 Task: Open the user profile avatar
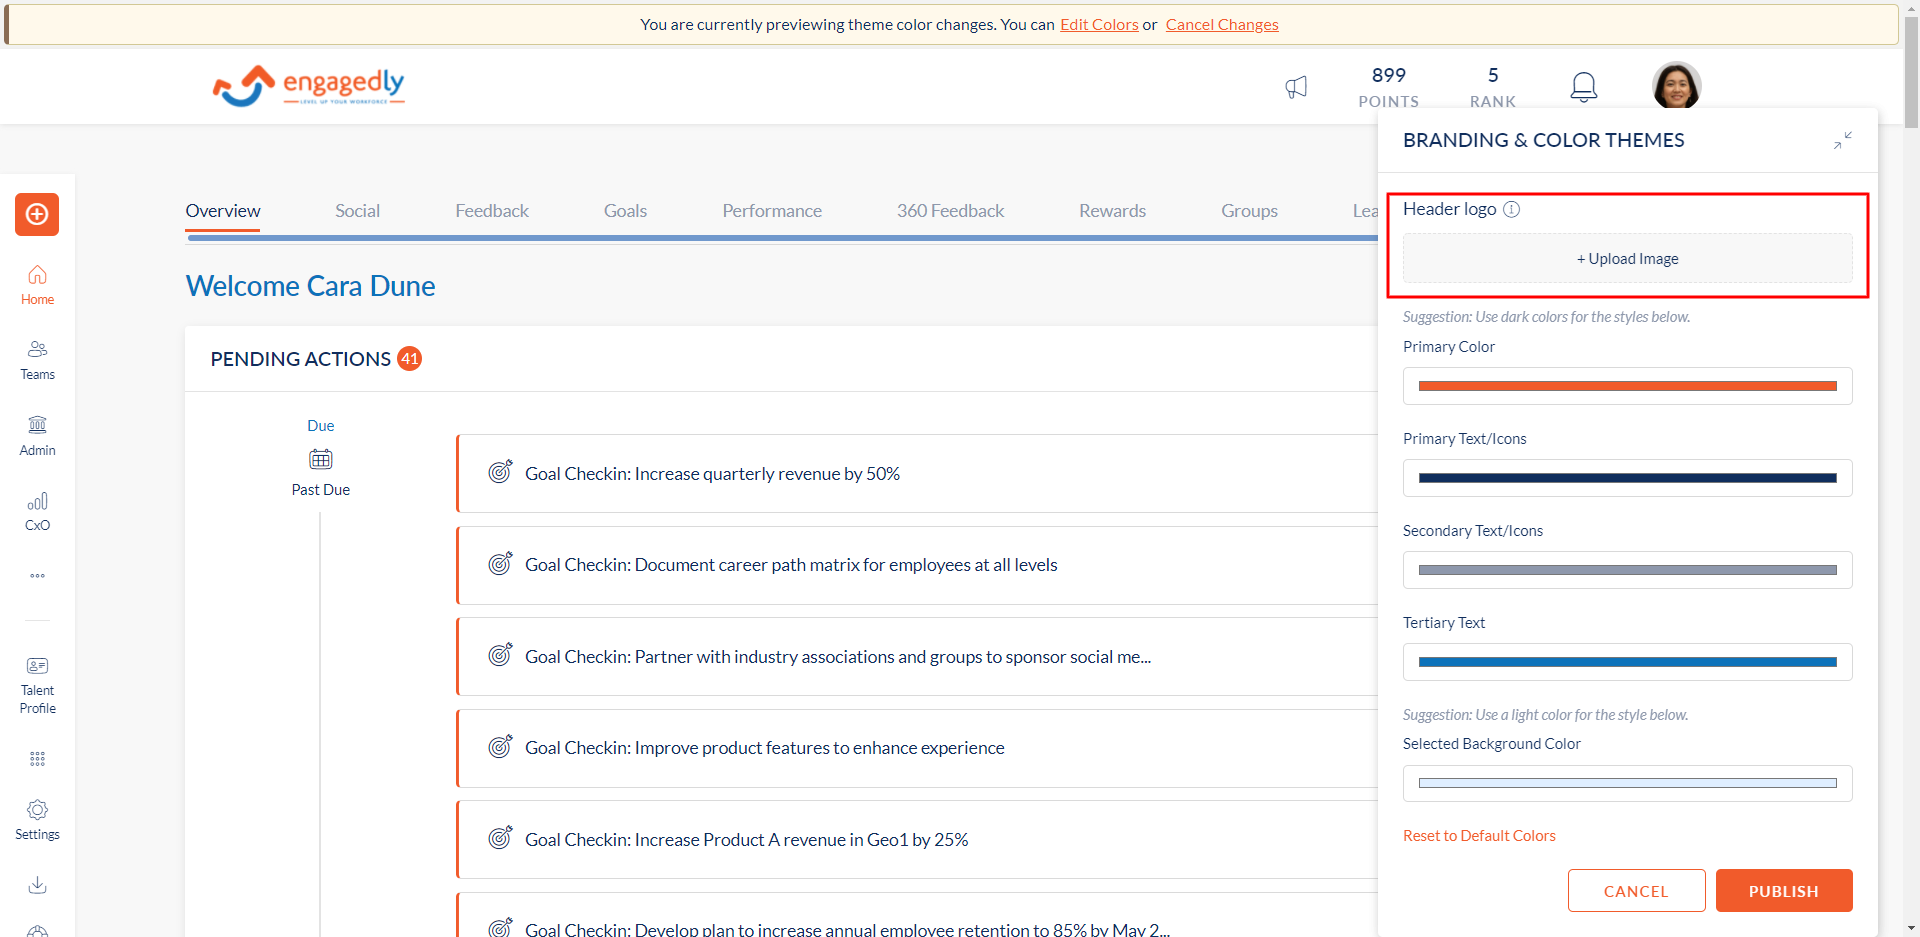1676,86
